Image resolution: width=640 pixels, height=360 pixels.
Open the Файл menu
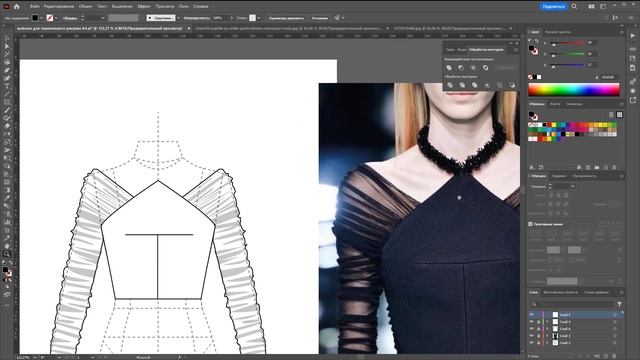tap(35, 7)
